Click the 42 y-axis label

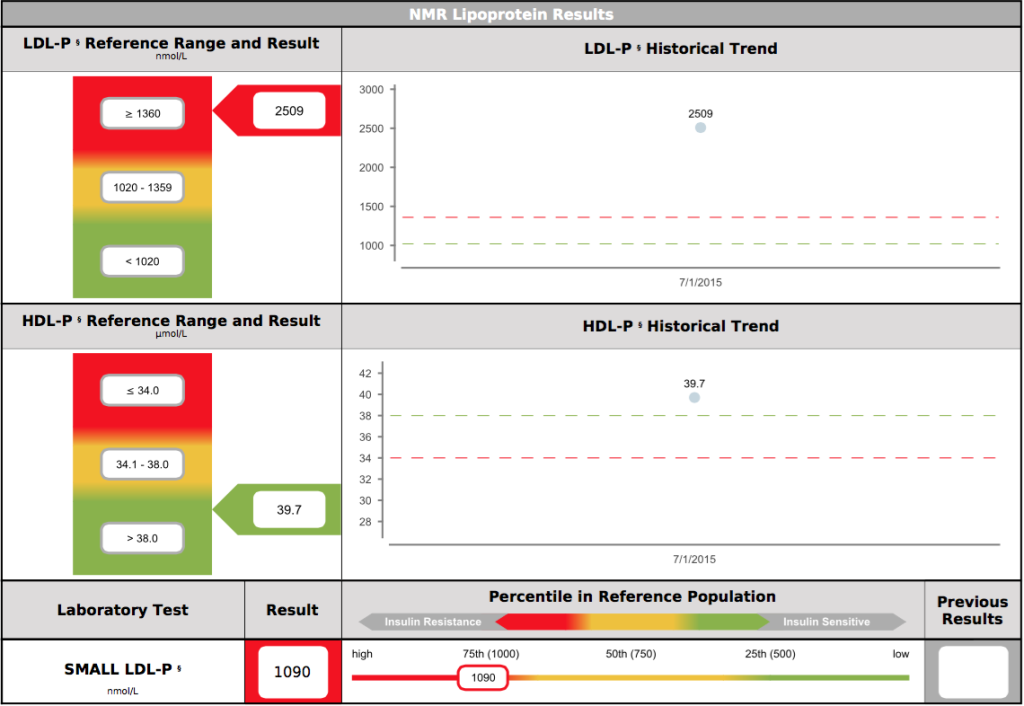[x=365, y=374]
